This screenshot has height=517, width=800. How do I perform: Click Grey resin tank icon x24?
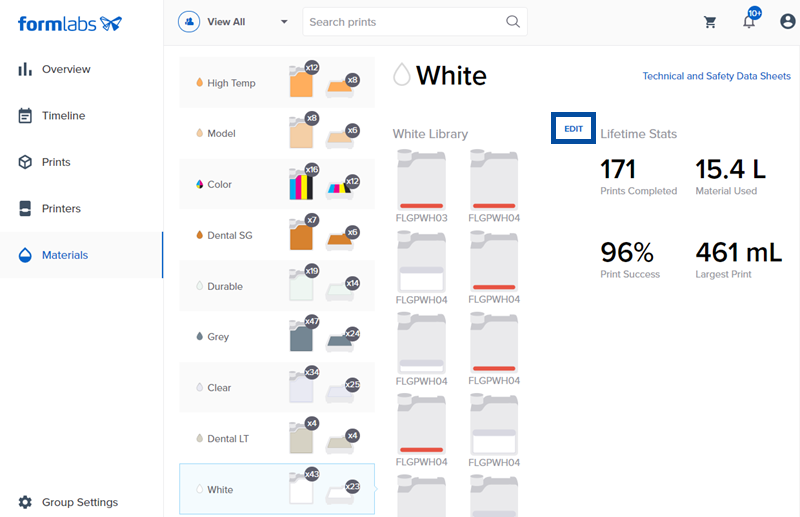tap(340, 341)
